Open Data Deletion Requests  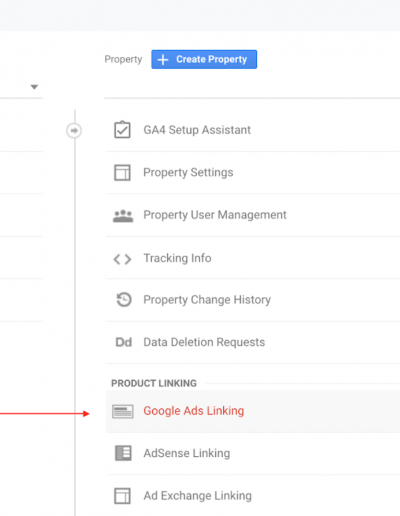pos(253,343)
